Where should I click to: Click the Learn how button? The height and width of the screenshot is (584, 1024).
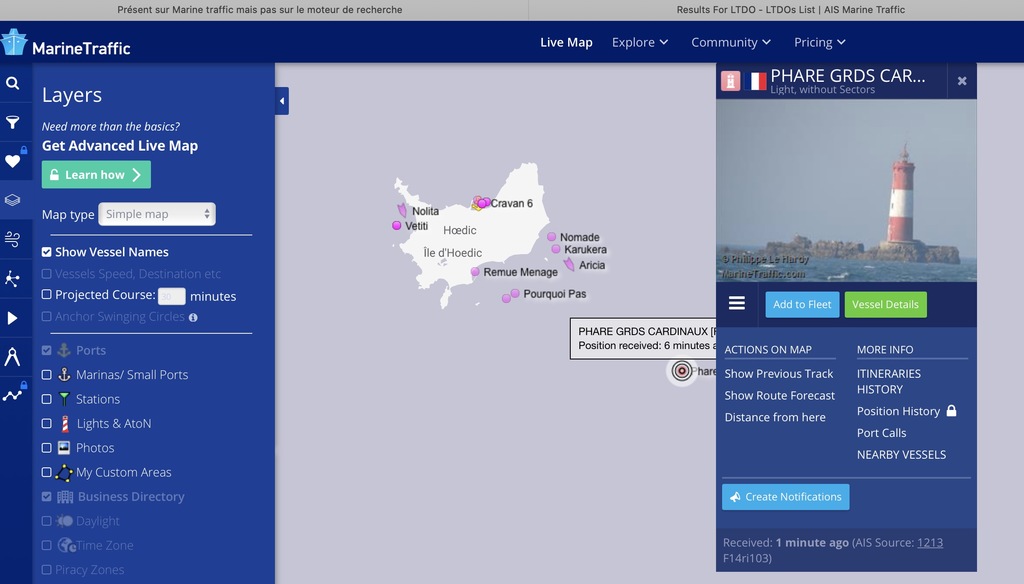click(96, 174)
